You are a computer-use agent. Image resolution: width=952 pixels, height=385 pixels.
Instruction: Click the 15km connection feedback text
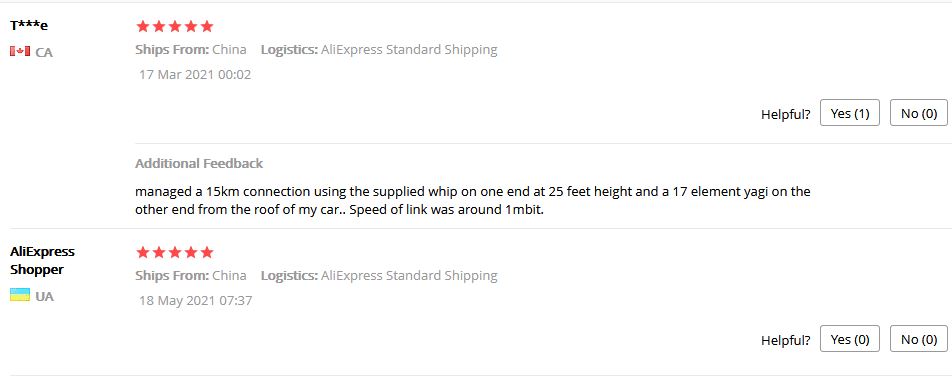472,201
